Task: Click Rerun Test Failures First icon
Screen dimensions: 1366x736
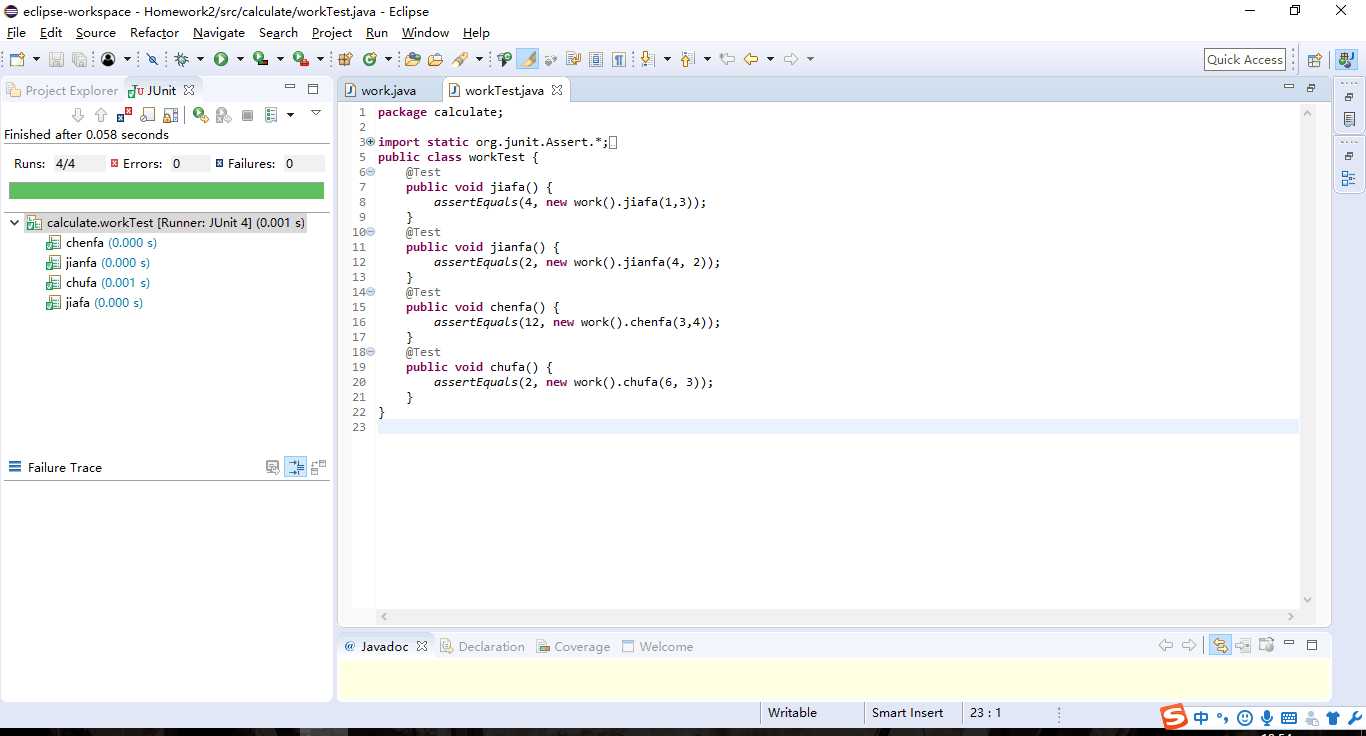Action: tap(224, 115)
